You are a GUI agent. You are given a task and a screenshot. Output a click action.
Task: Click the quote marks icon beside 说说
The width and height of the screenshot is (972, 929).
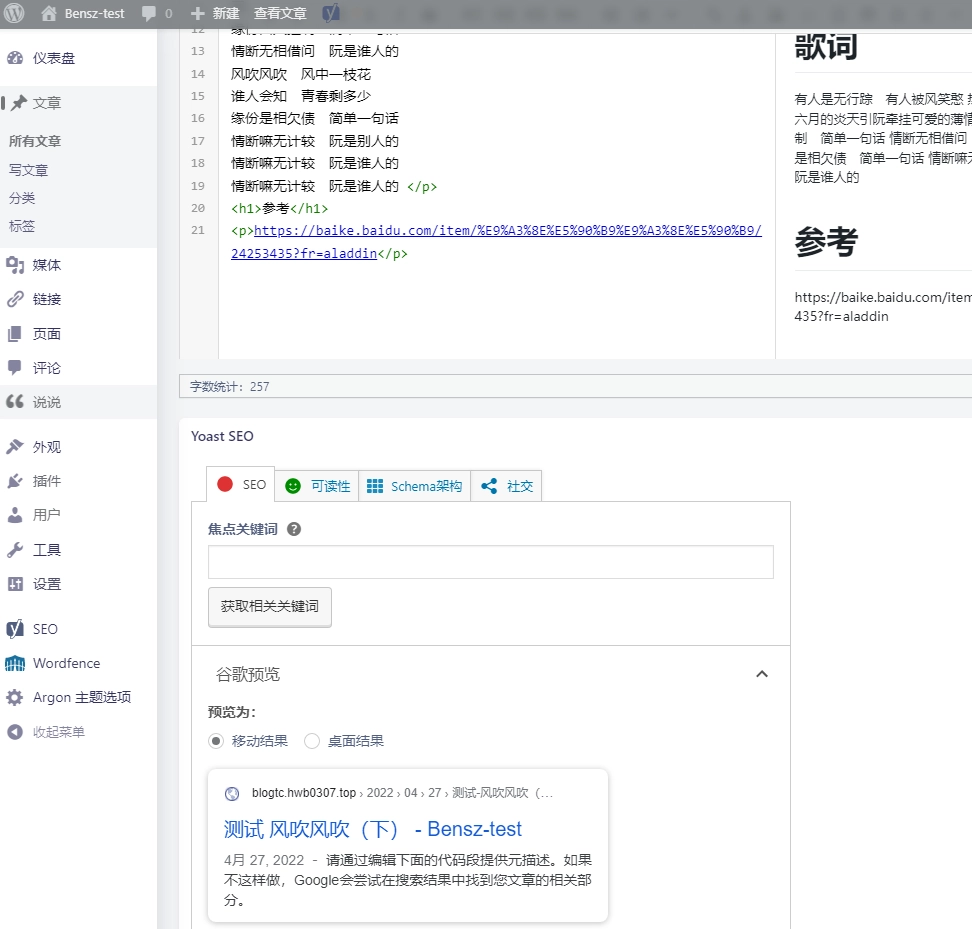point(15,402)
